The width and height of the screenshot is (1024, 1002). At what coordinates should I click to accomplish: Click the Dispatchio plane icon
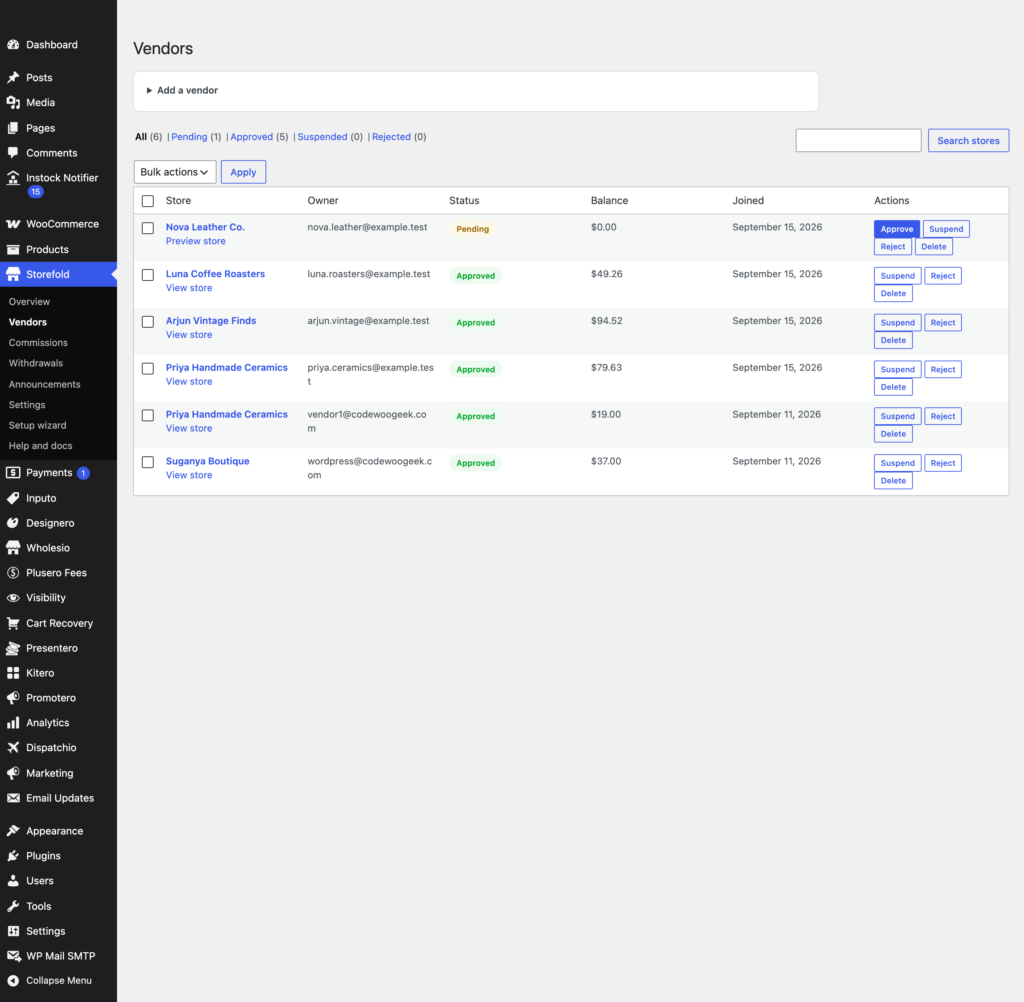[13, 747]
